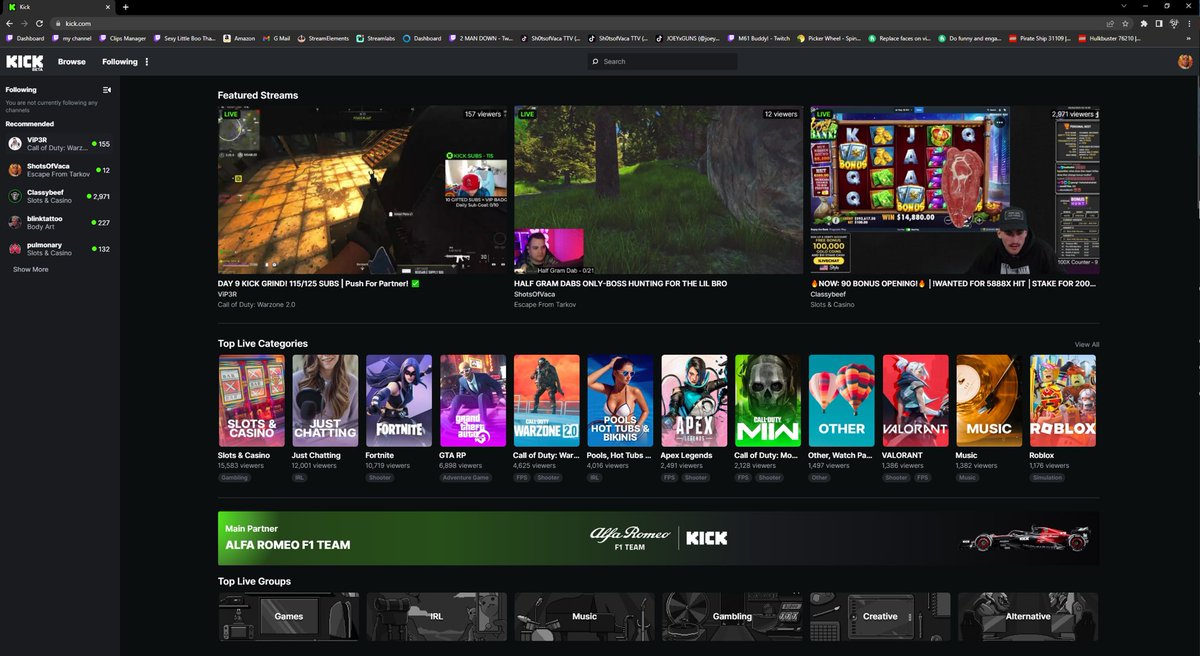
Task: Open Just Chatting category card
Action: tap(325, 400)
